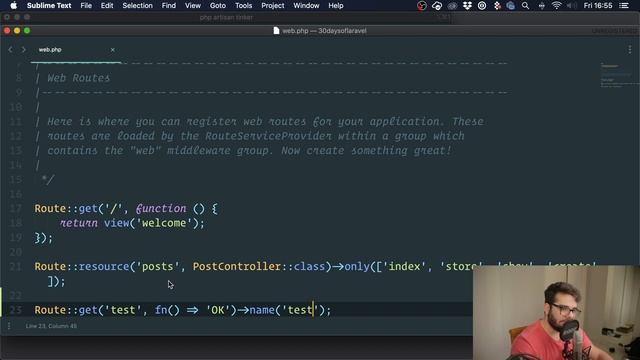
Task: Click the 'only' method on line 21
Action: 357,267
